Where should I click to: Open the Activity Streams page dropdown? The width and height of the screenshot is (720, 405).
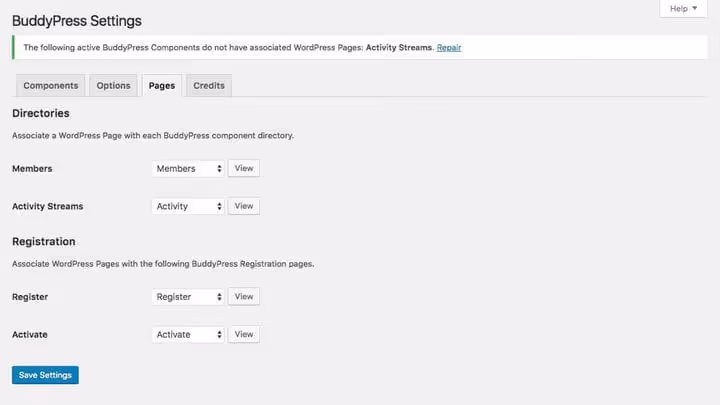click(x=188, y=206)
